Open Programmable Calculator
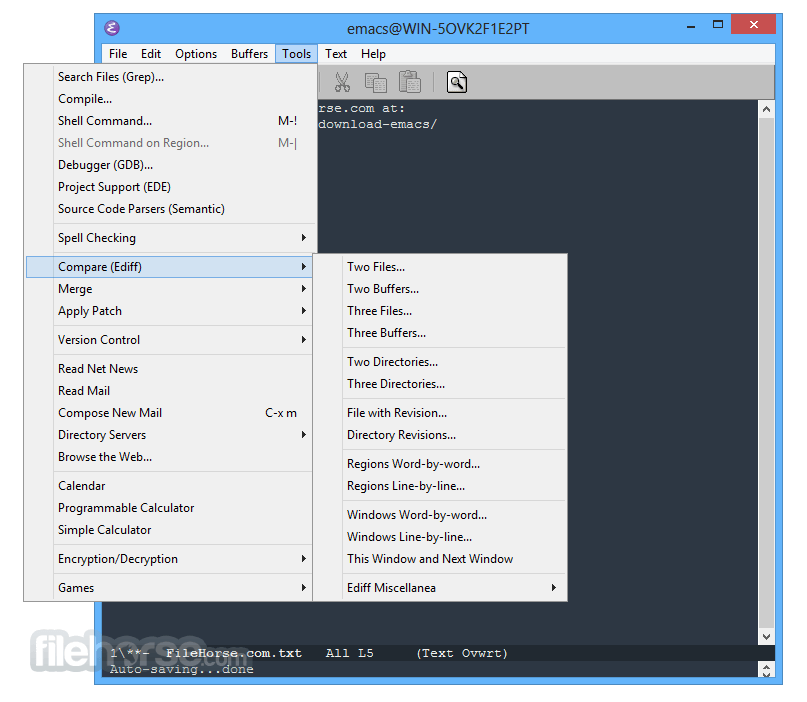 (x=170, y=508)
